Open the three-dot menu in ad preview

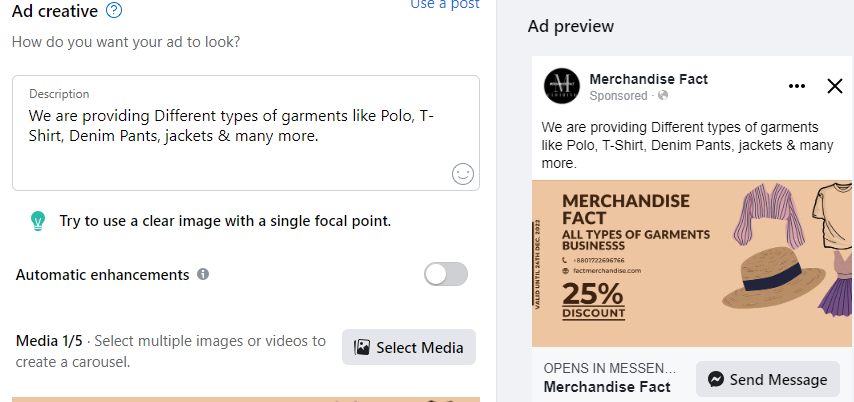pos(797,86)
